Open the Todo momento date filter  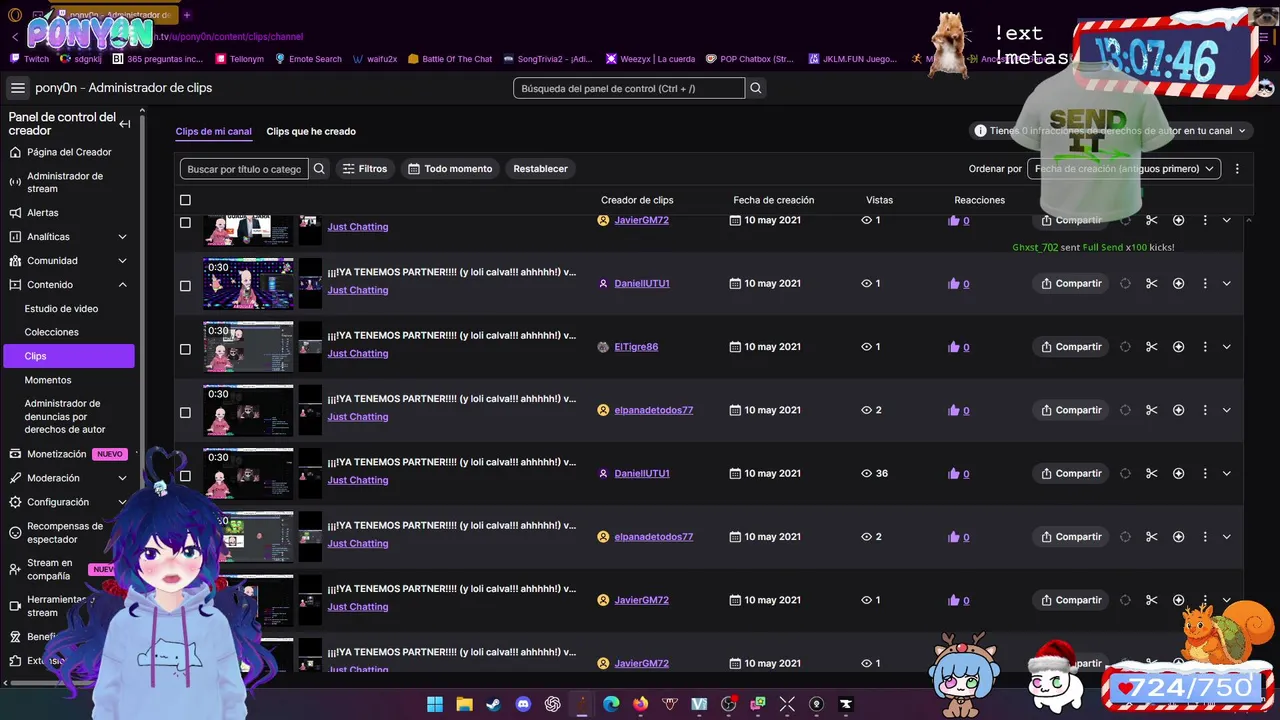click(450, 169)
